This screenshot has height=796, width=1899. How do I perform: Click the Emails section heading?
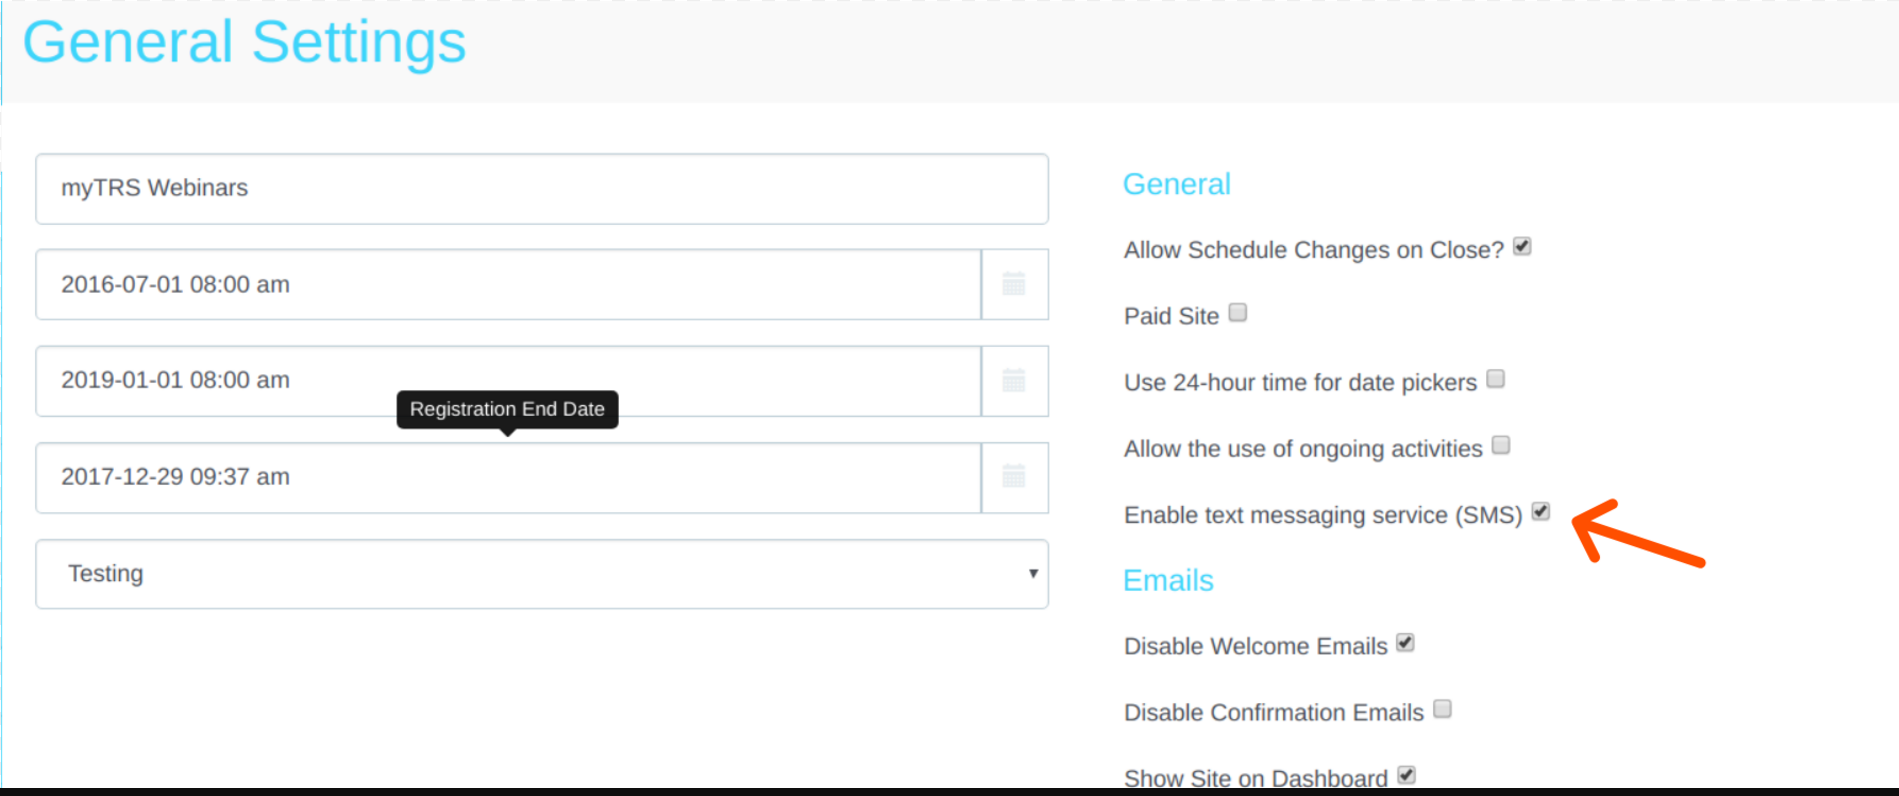click(x=1168, y=581)
